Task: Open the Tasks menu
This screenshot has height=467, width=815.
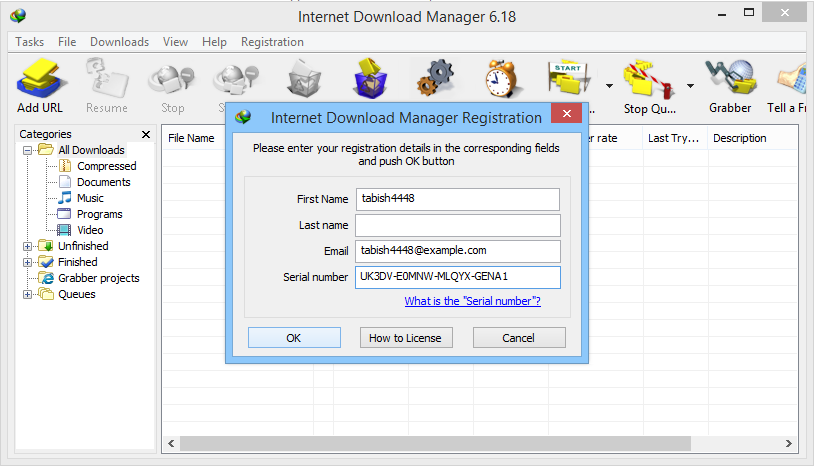Action: (x=30, y=42)
